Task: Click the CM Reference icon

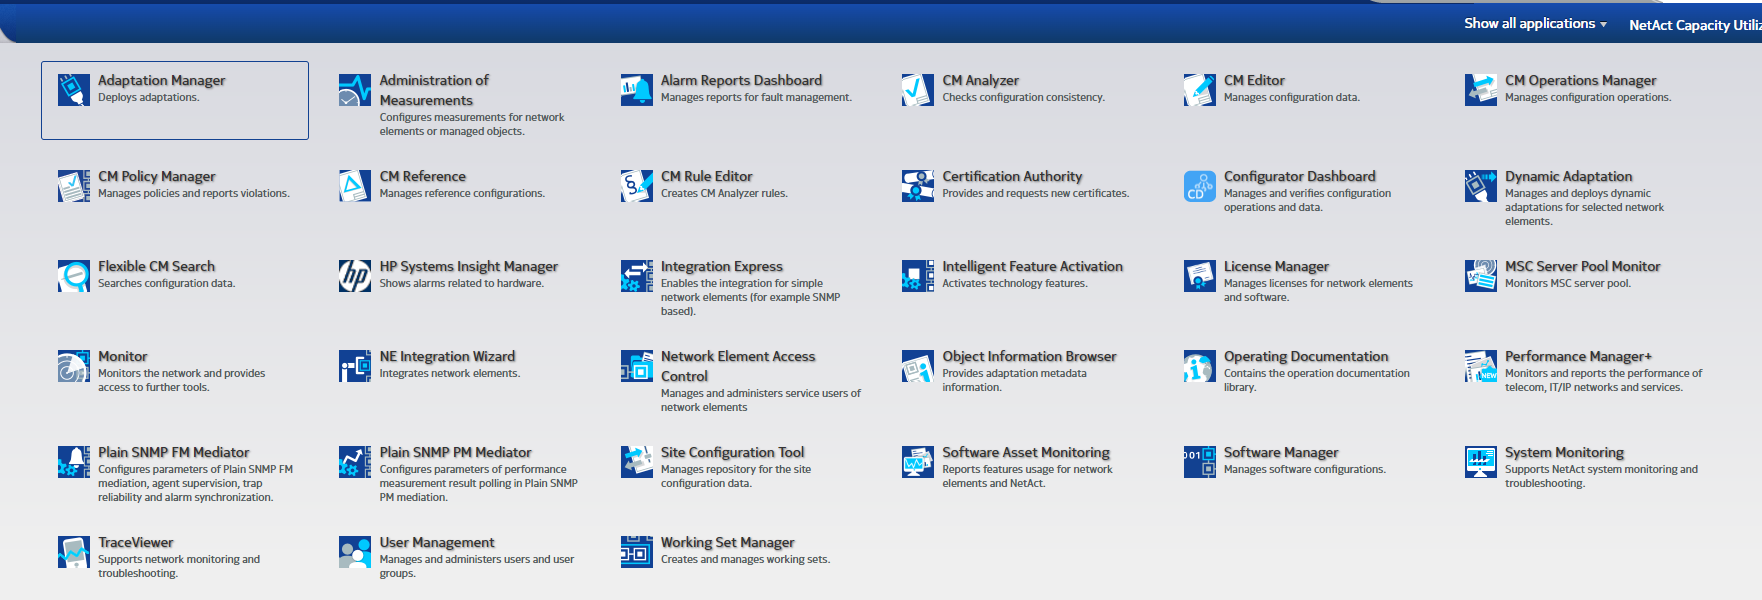Action: (355, 186)
